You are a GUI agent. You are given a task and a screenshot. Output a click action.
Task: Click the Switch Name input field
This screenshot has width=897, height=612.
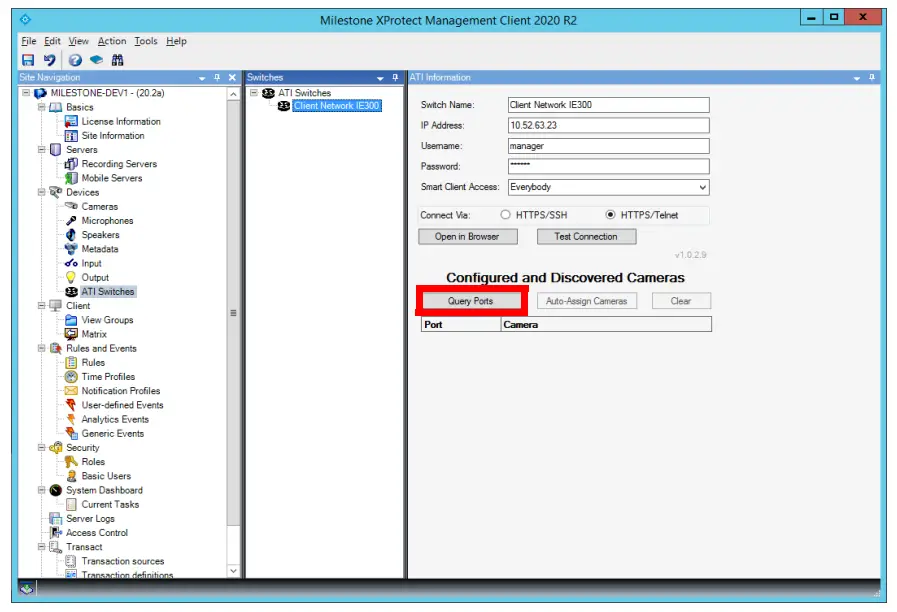[x=609, y=105]
